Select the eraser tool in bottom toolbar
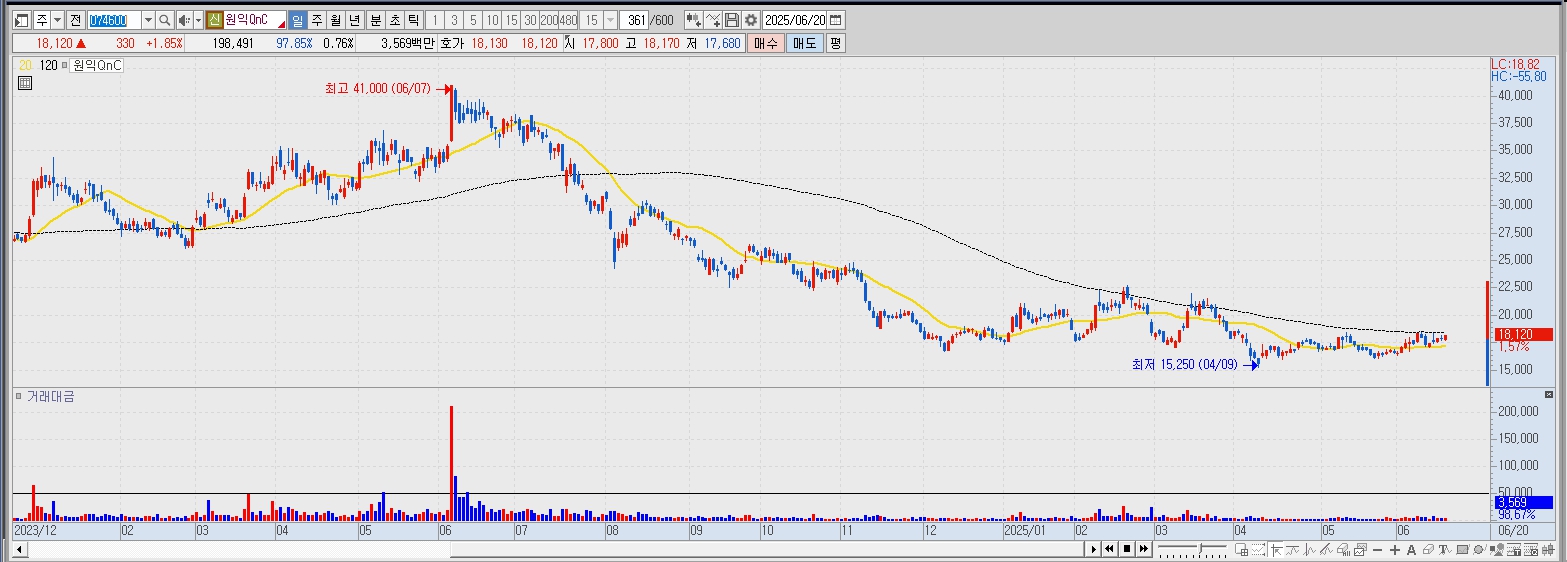This screenshot has width=1567, height=562. coord(1428,550)
